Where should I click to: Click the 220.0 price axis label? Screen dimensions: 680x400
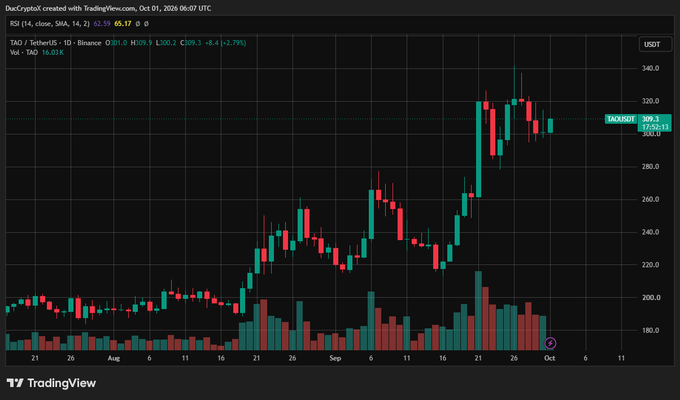coord(651,265)
